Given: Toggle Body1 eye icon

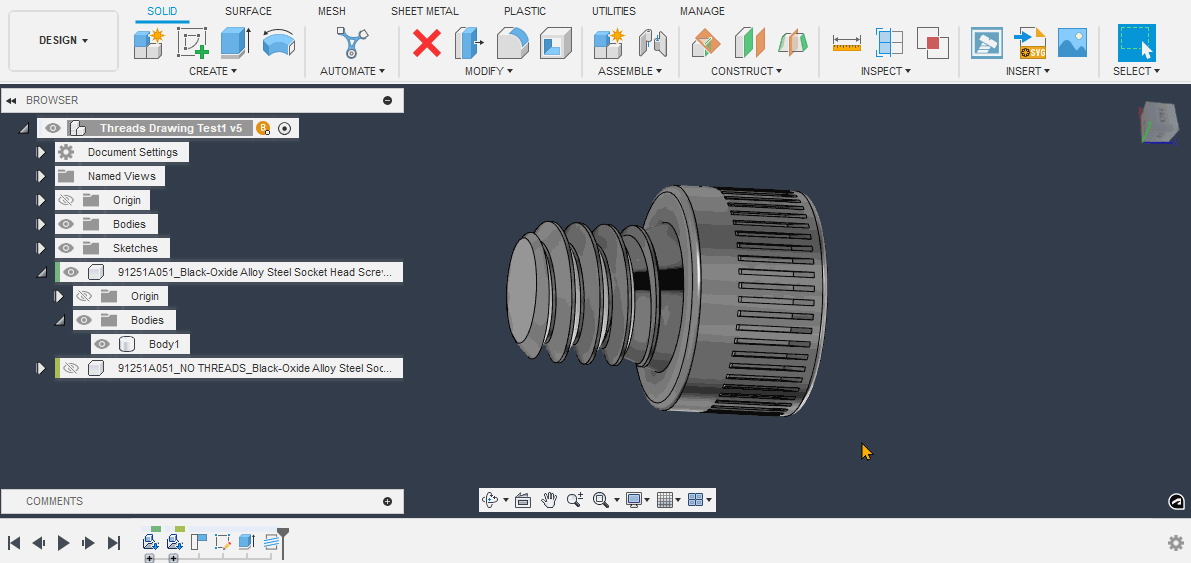Looking at the screenshot, I should [102, 344].
